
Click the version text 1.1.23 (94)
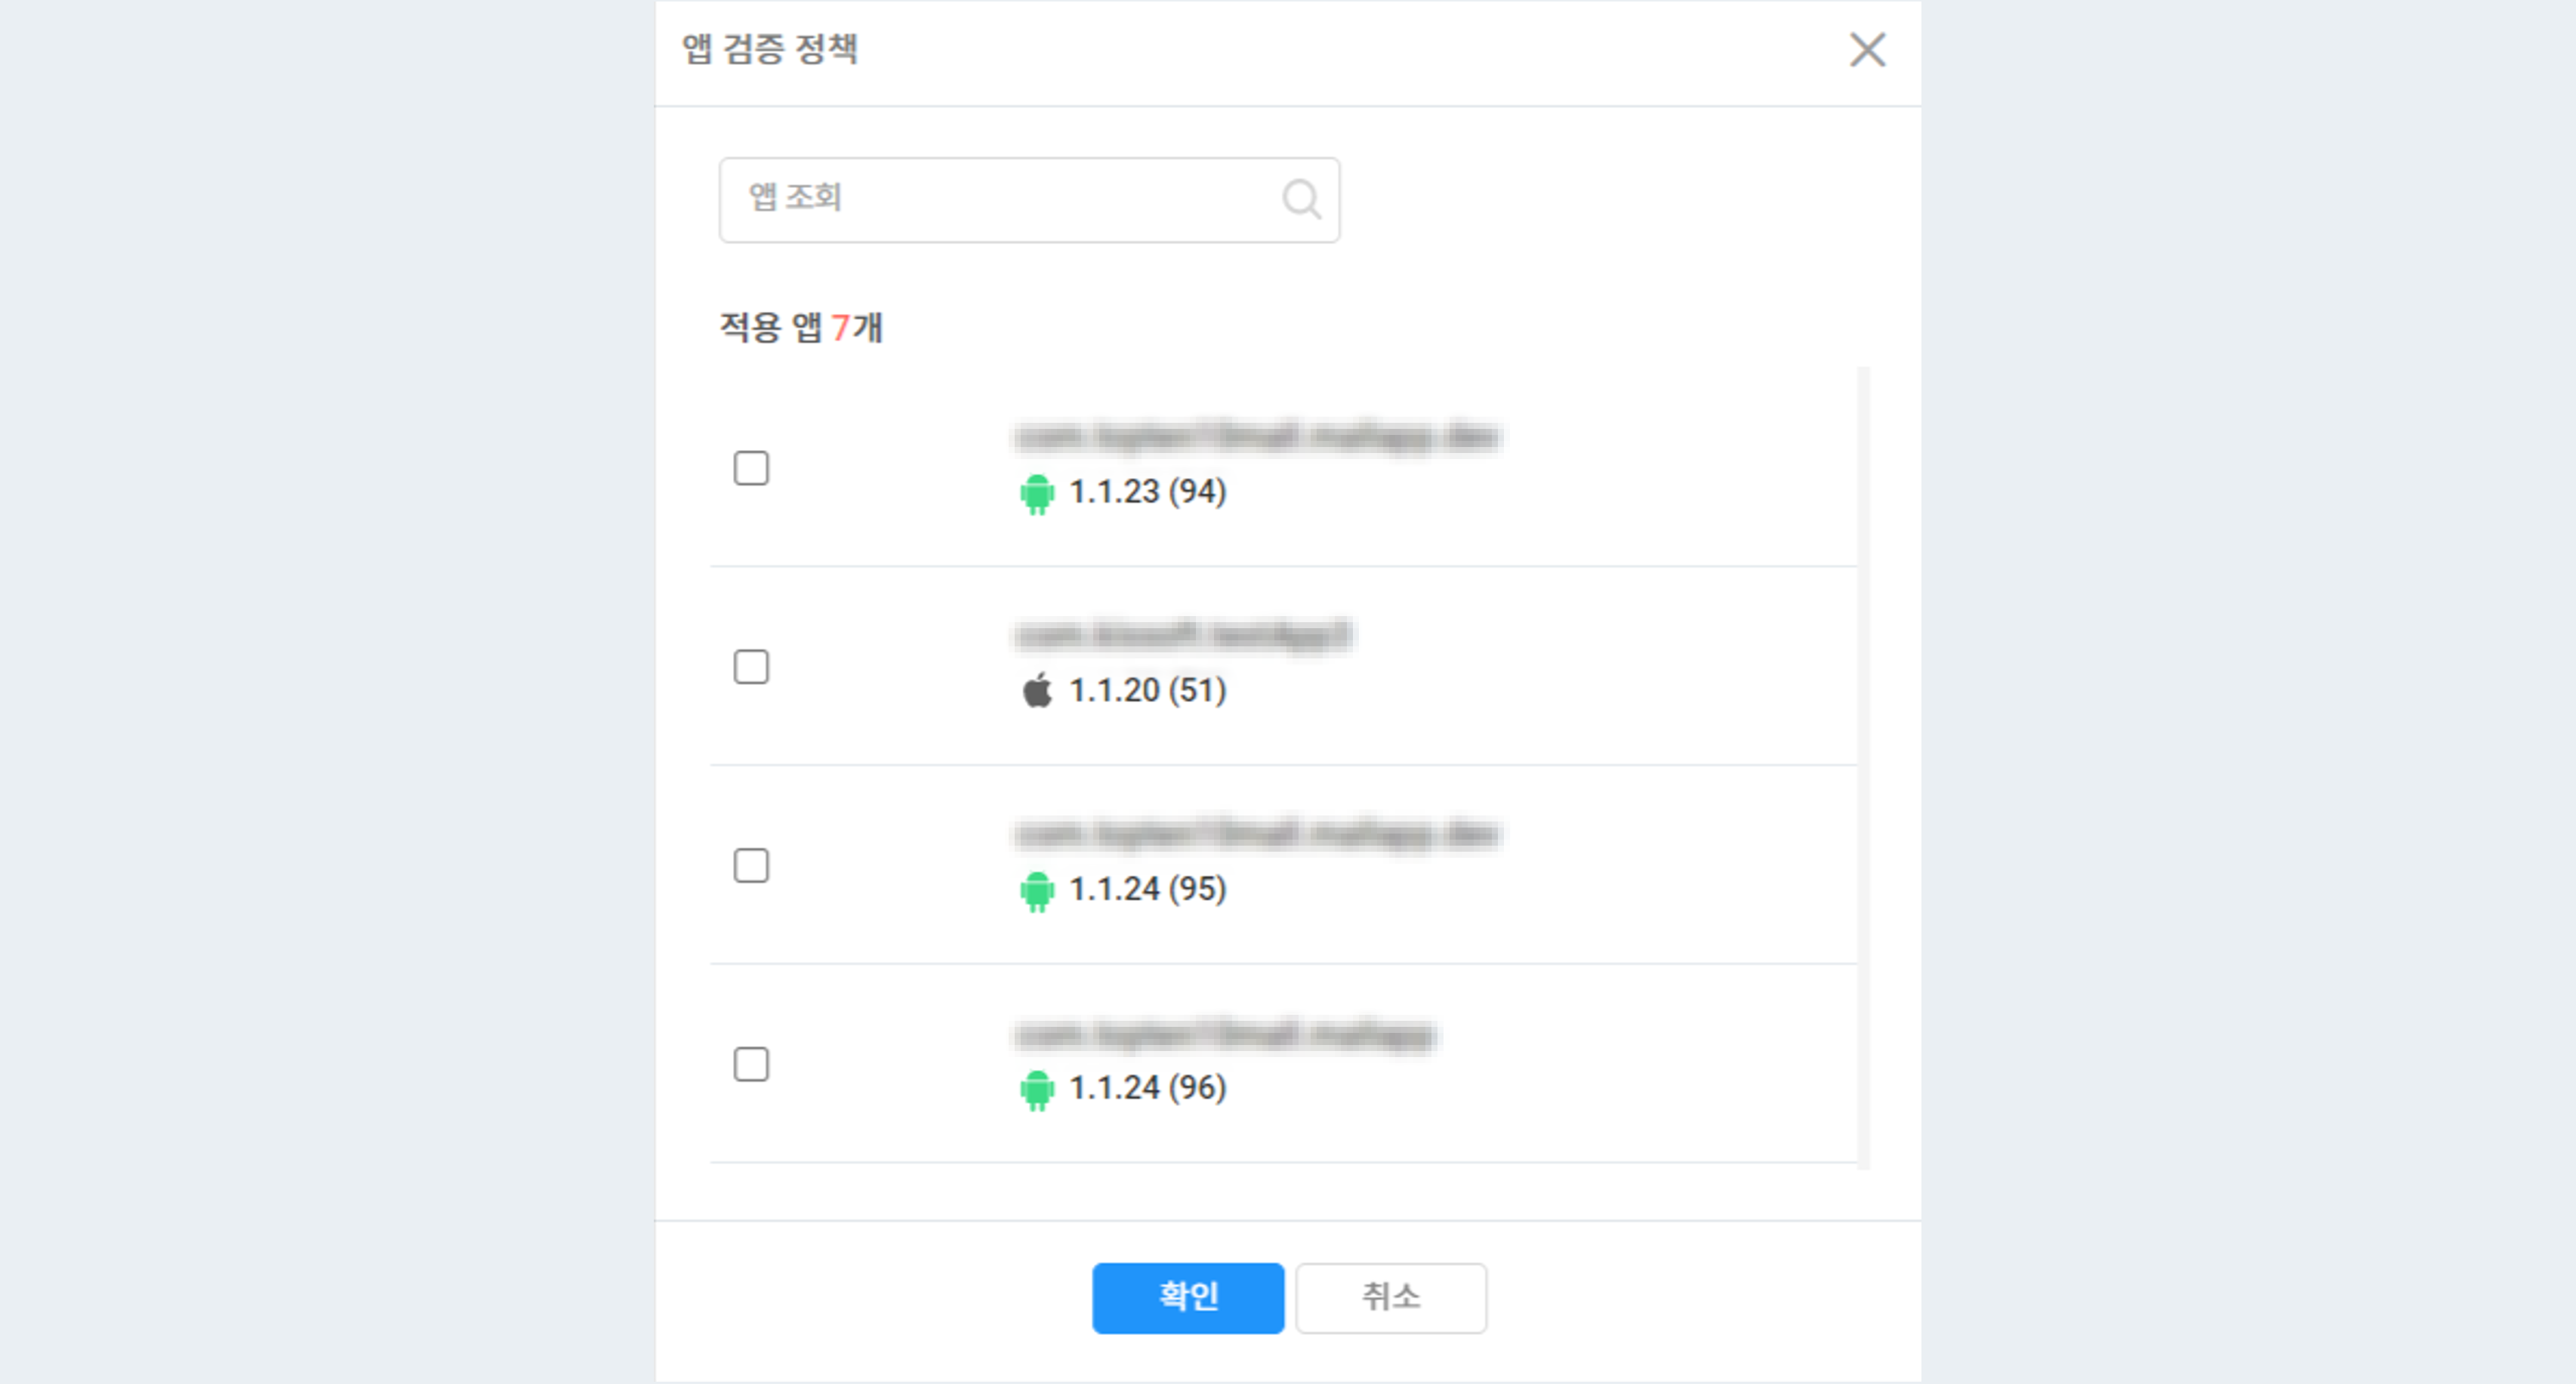1147,492
